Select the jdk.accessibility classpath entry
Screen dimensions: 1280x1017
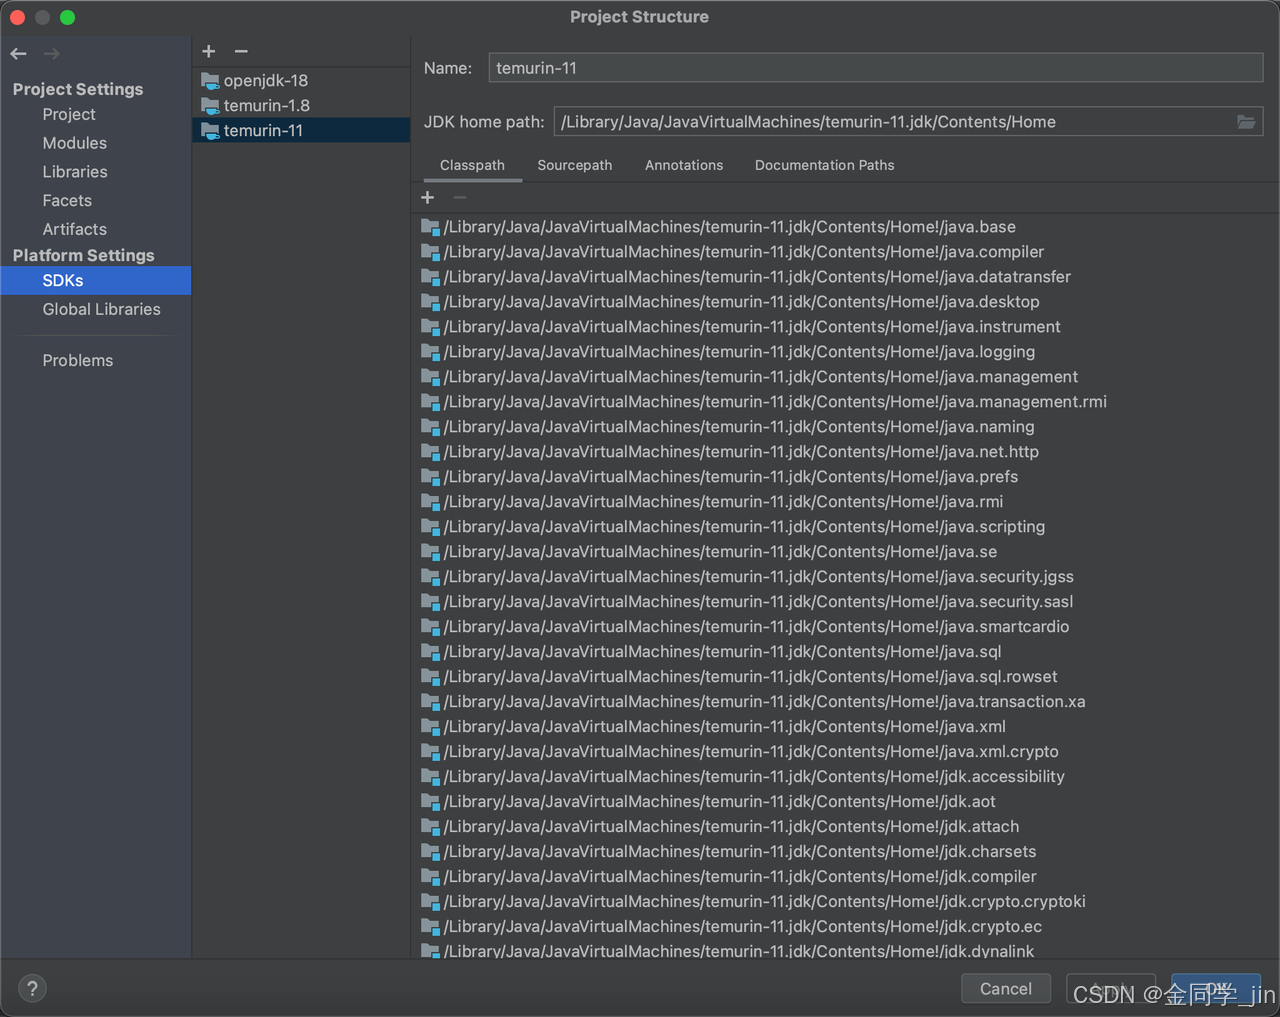point(754,777)
